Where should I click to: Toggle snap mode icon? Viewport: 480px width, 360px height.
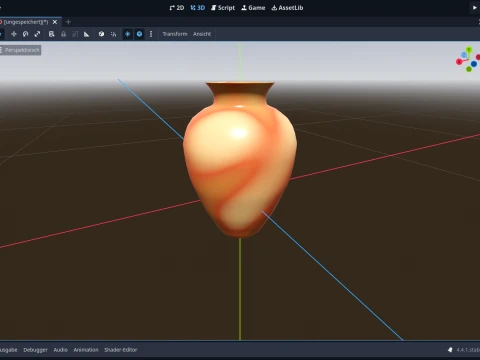click(x=113, y=34)
